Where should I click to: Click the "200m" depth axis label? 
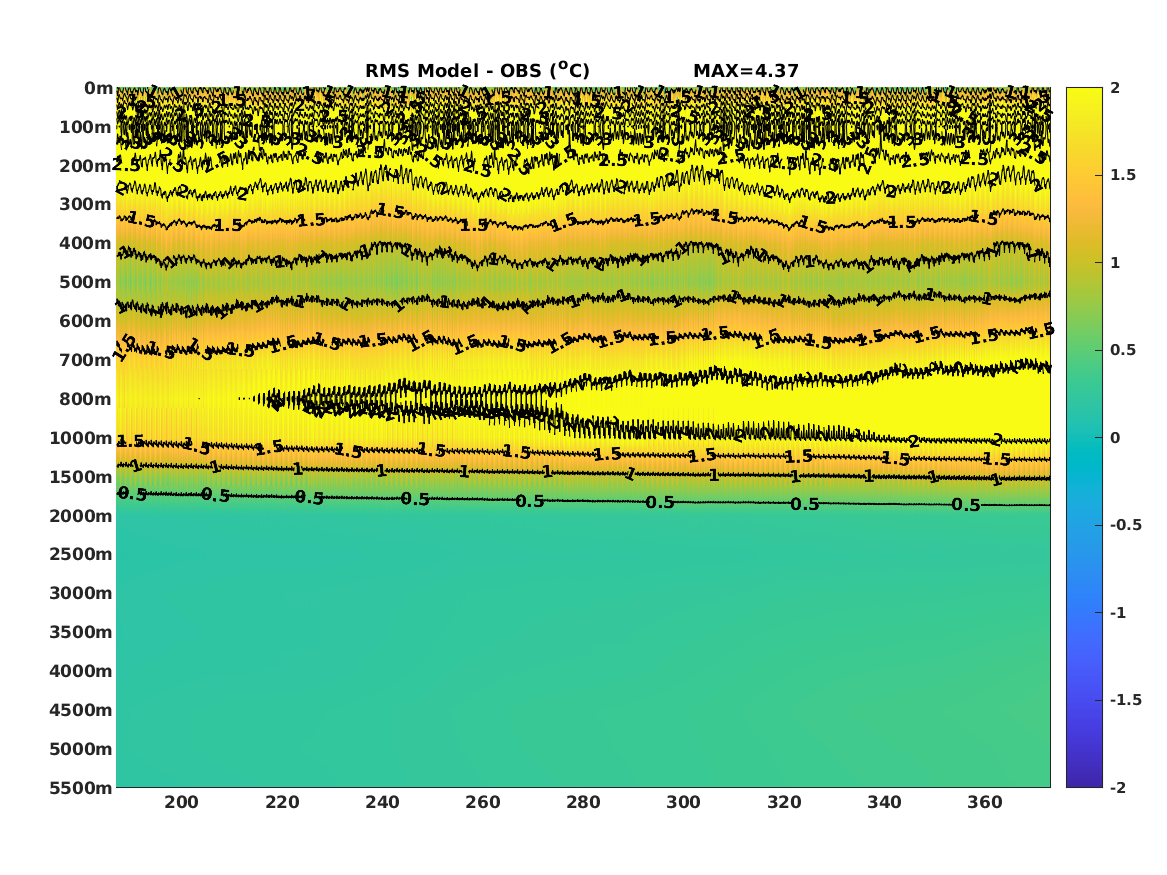click(x=86, y=166)
